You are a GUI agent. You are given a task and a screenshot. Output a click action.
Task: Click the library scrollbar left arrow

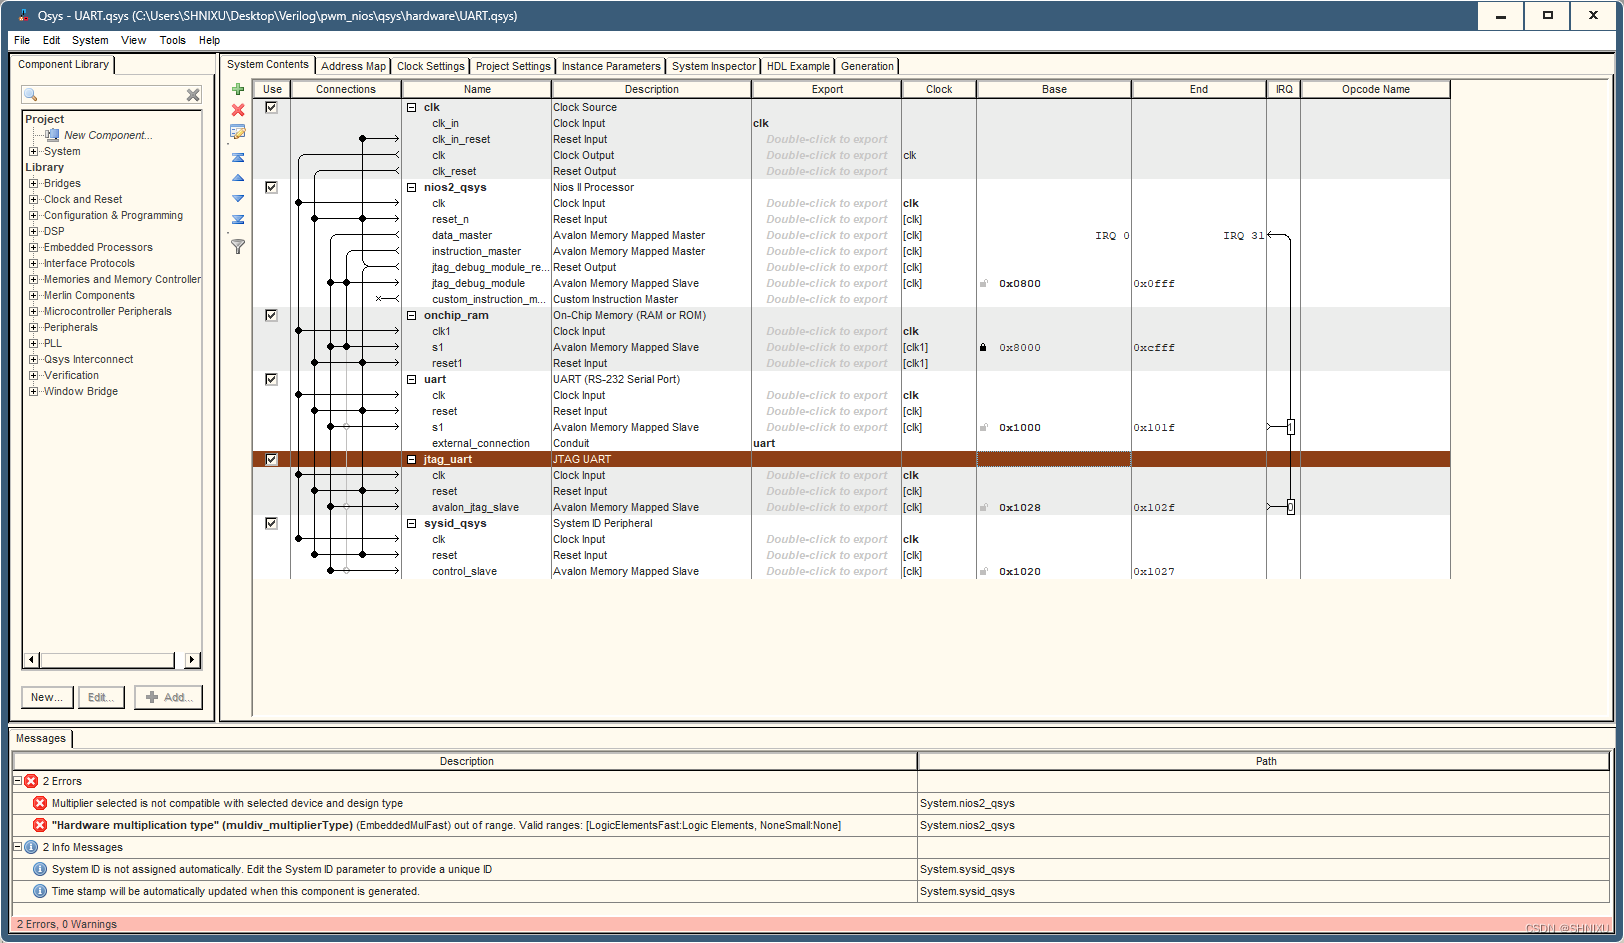(x=31, y=660)
